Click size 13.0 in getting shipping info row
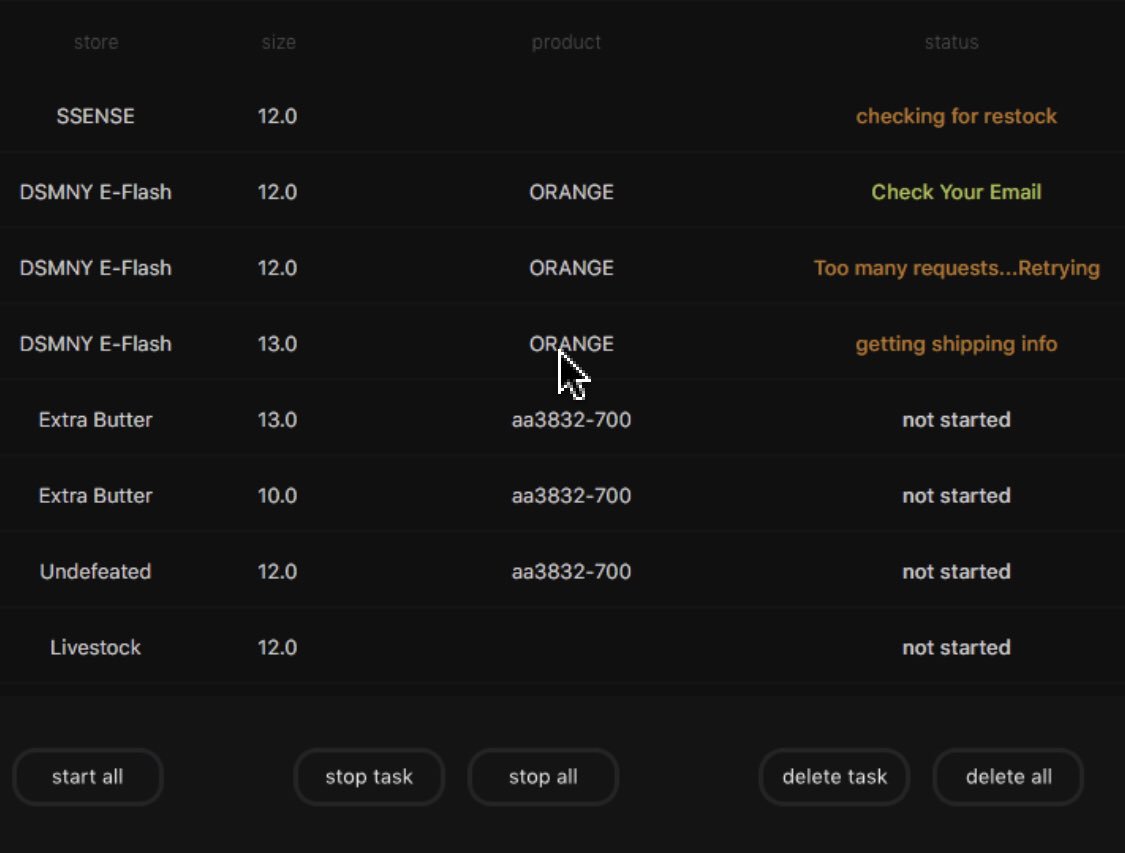This screenshot has height=853, width=1125. [278, 344]
